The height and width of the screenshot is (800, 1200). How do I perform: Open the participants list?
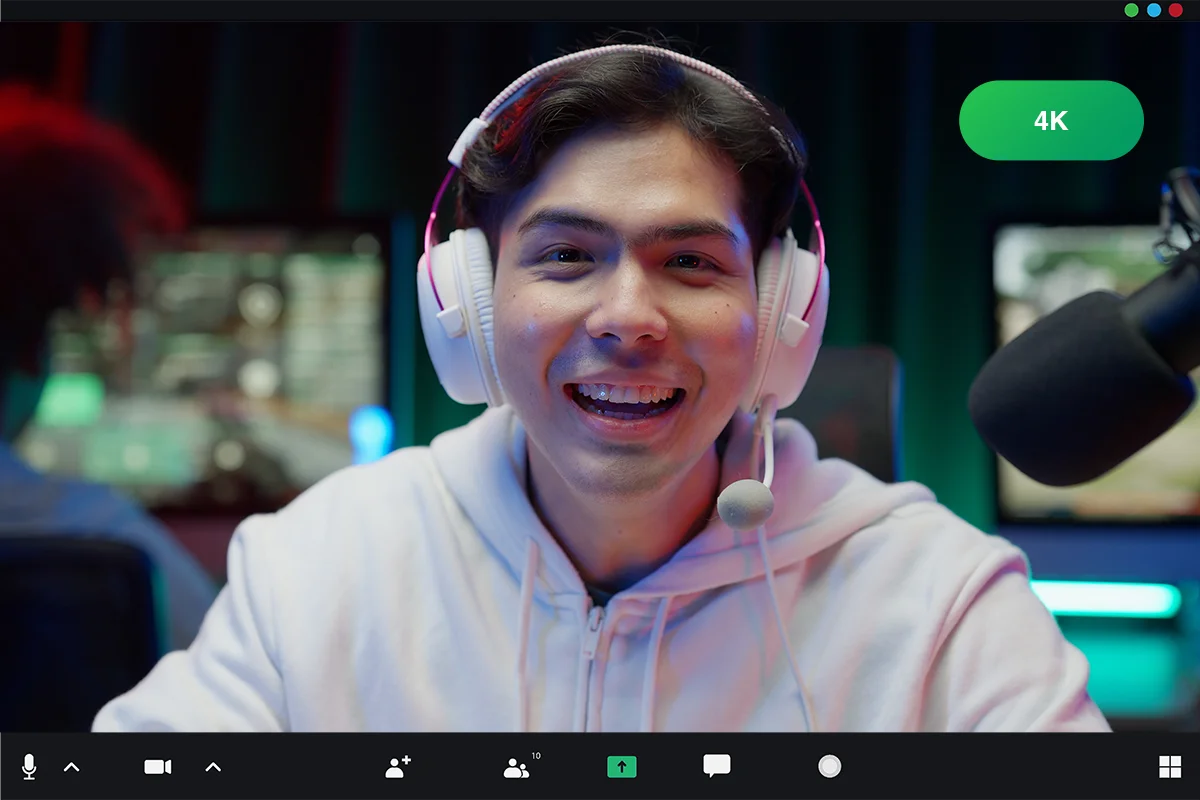(515, 768)
